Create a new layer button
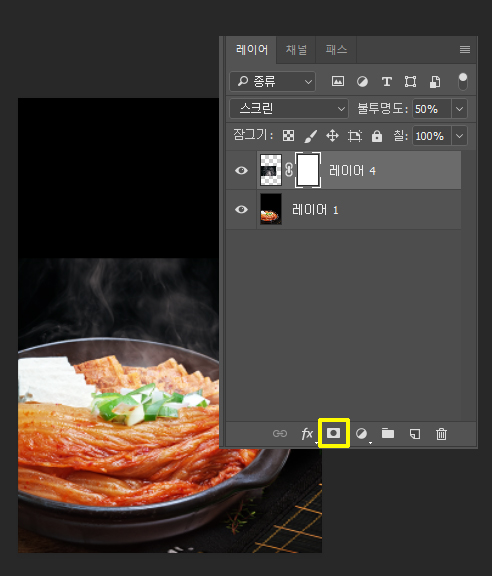Screen dimensions: 492x576 pos(415,434)
